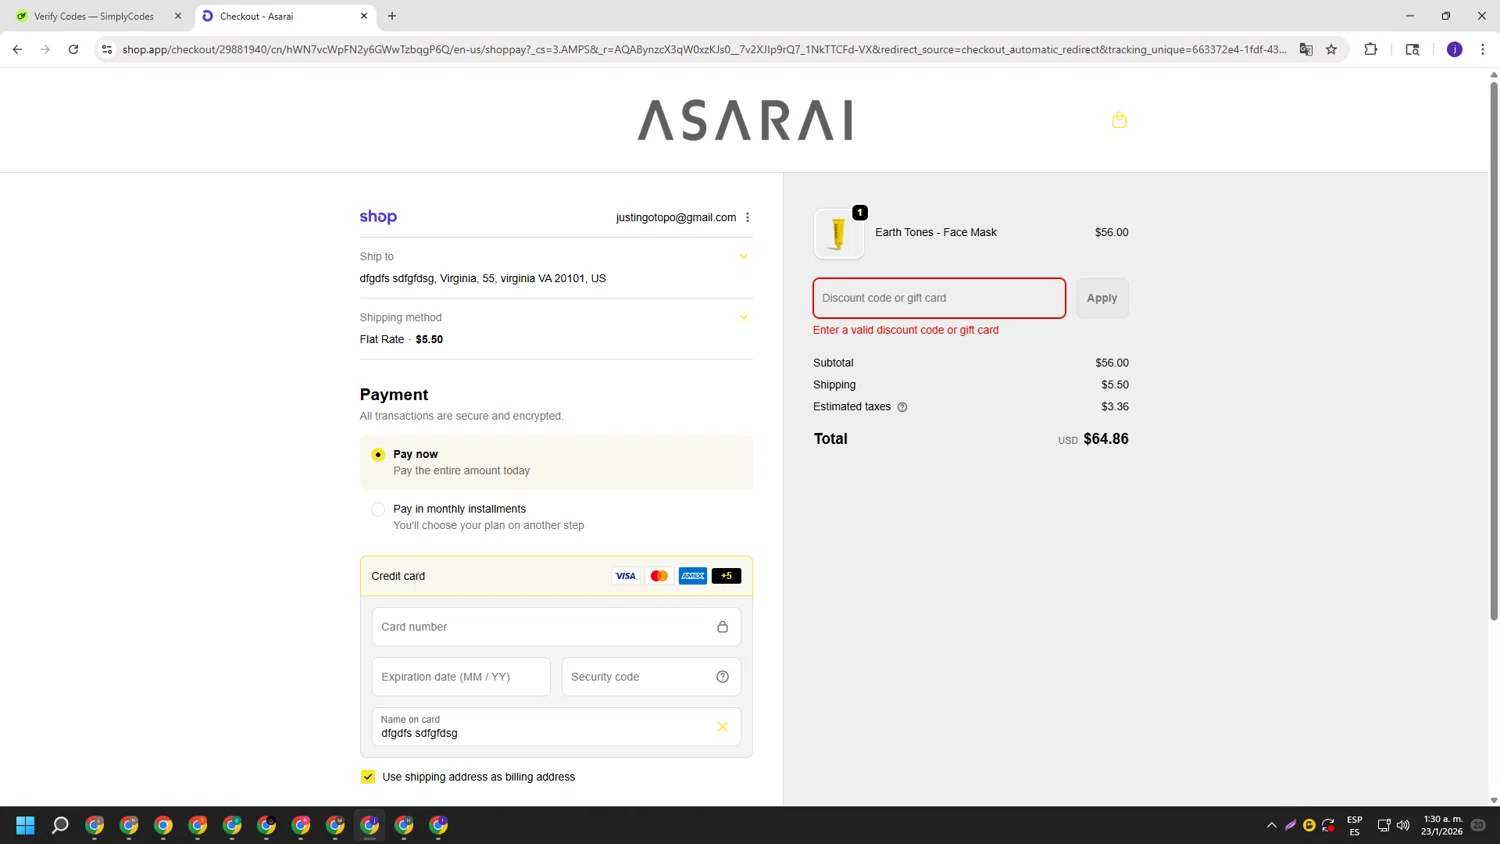Open the side panel search icon
Screen dimensions: 1500x844
coord(1412,49)
